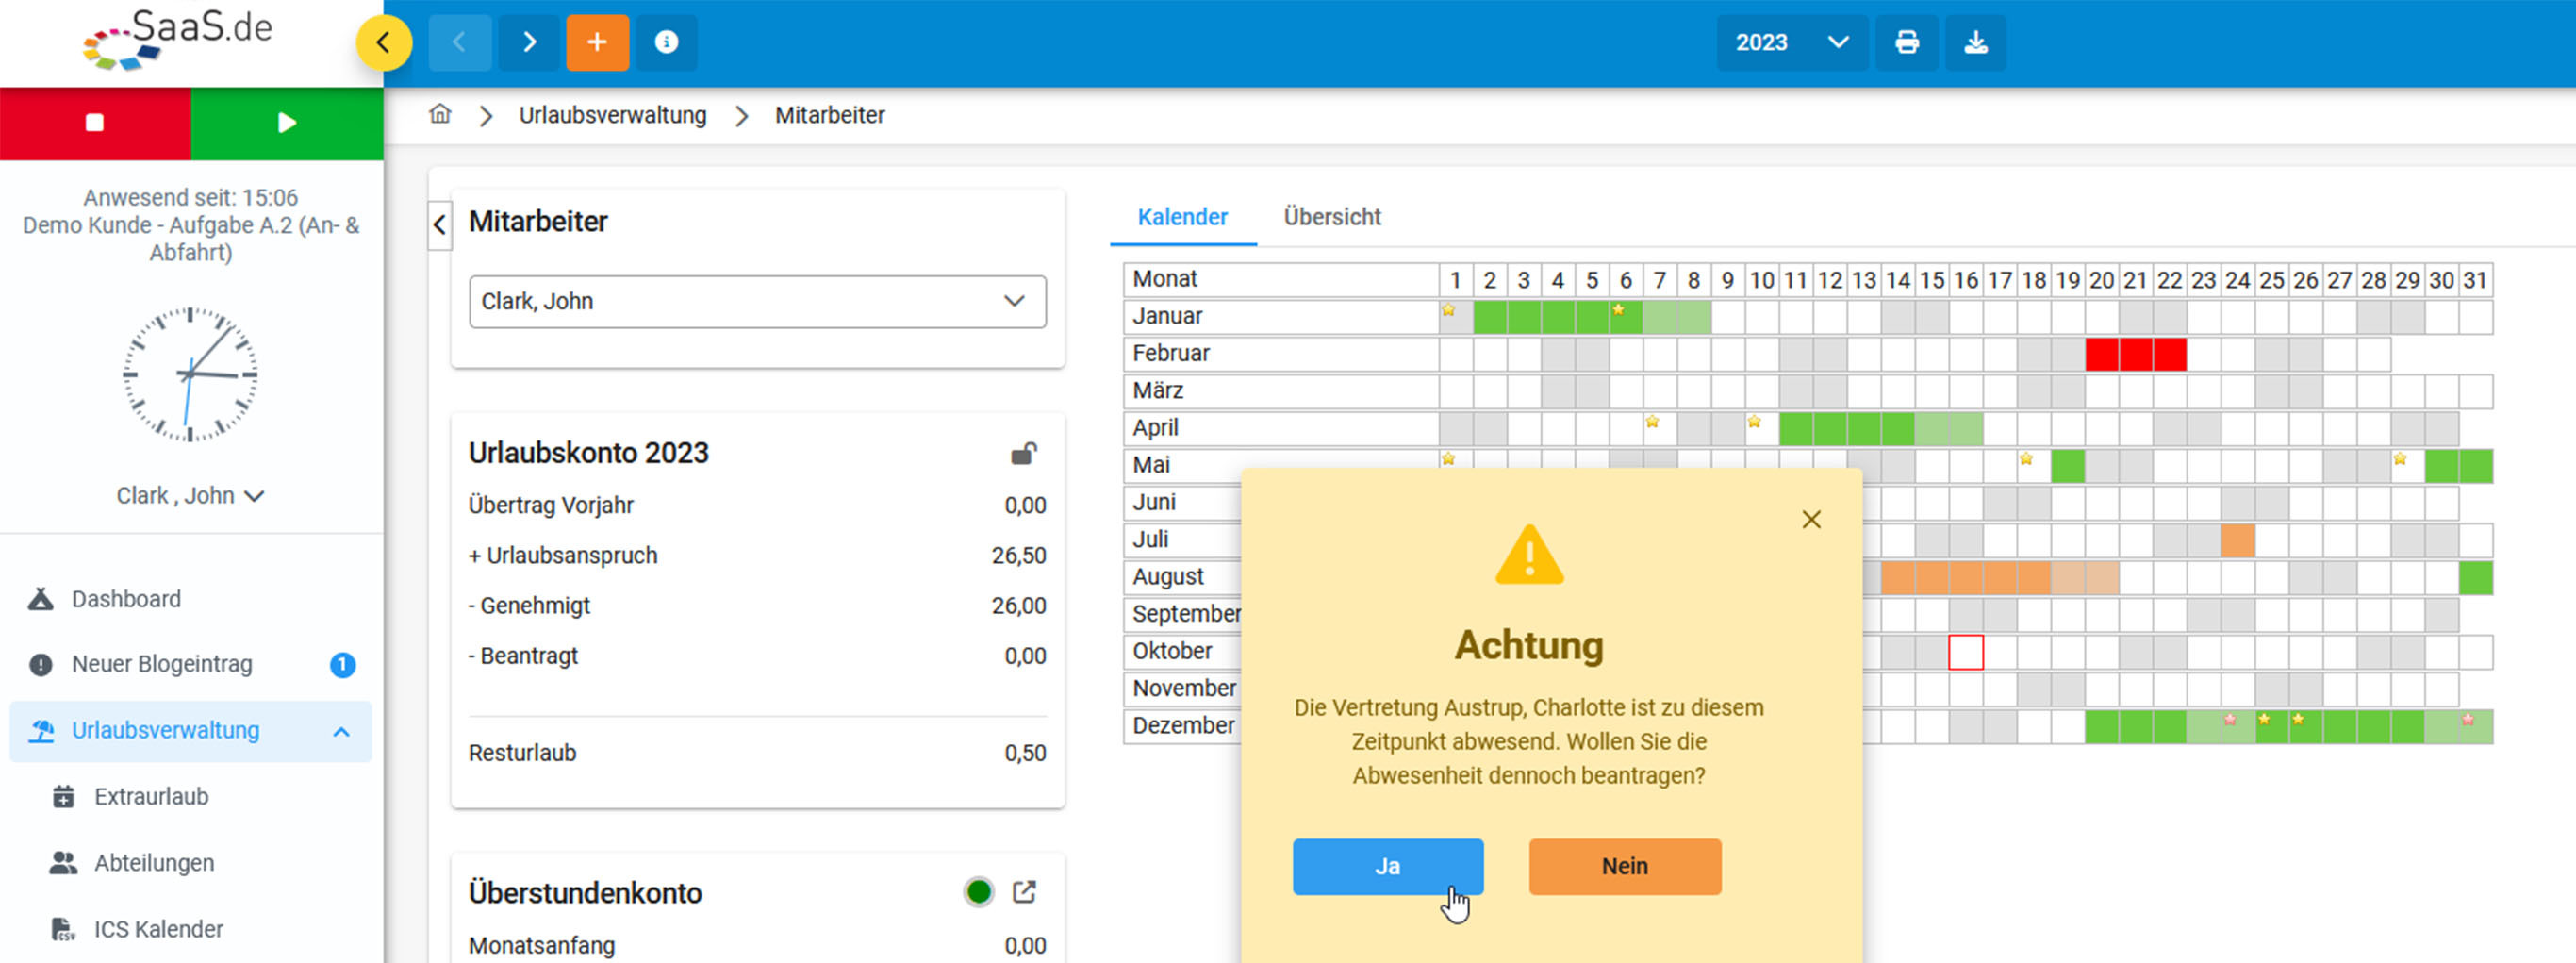The width and height of the screenshot is (2576, 963).
Task: Decline the warning with Nein
Action: point(1624,866)
